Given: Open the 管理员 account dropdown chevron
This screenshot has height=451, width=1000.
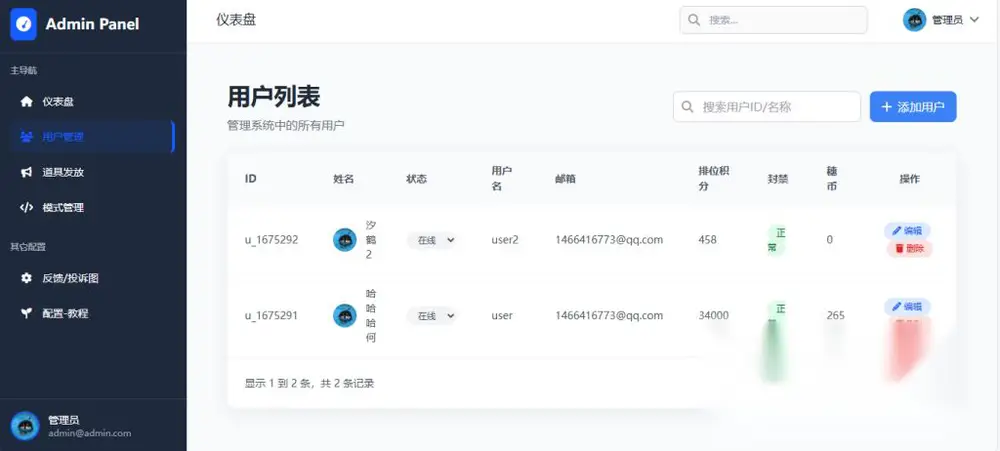Looking at the screenshot, I should click(x=974, y=20).
